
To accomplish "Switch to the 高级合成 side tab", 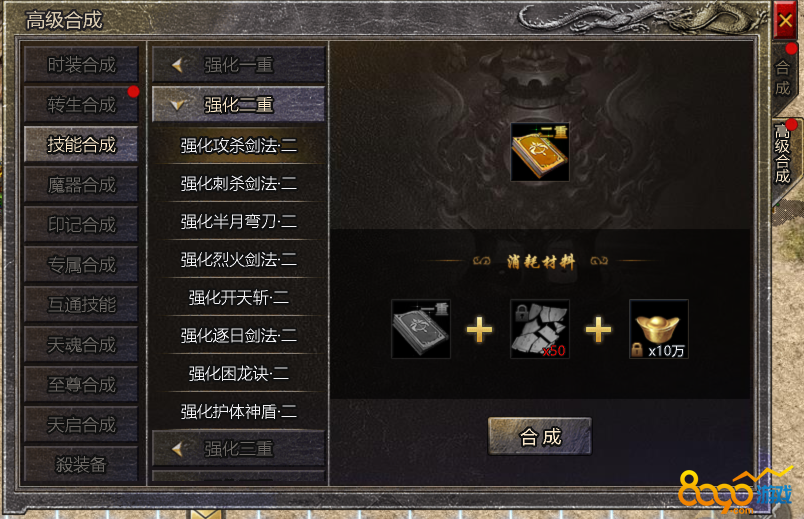I will (x=783, y=154).
